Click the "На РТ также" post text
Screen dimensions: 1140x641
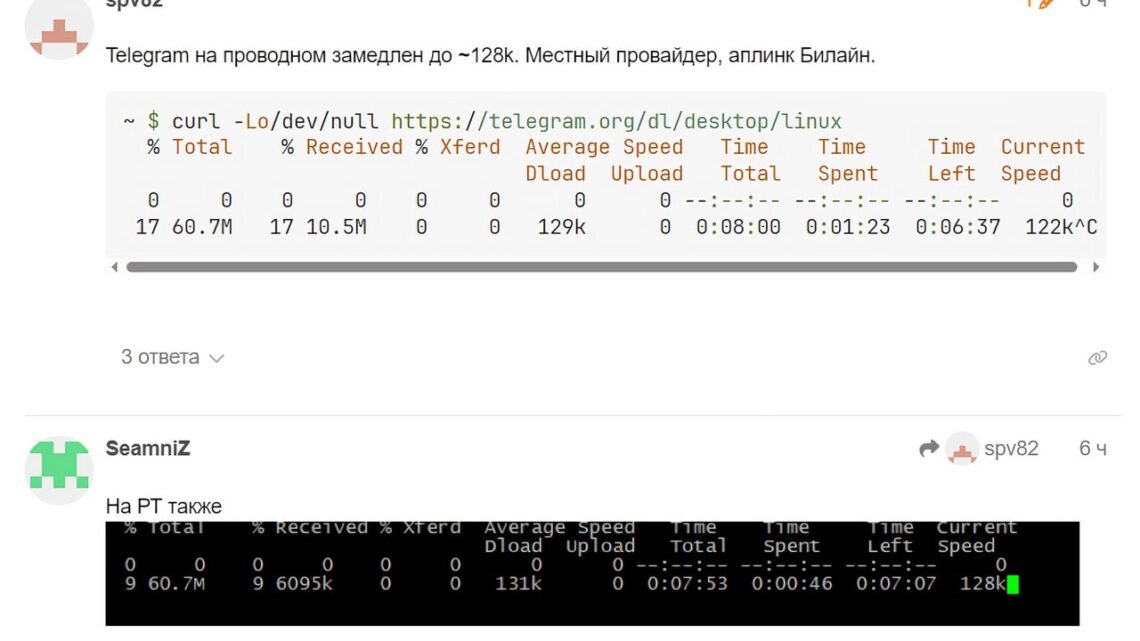point(164,506)
